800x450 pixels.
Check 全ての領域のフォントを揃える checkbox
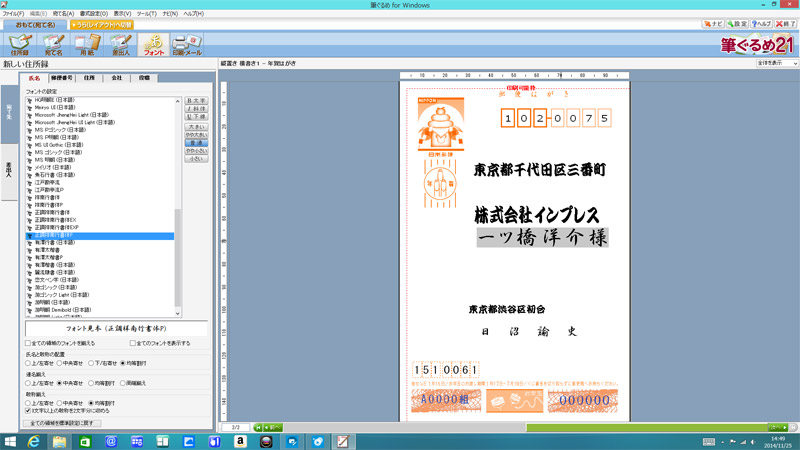click(28, 343)
